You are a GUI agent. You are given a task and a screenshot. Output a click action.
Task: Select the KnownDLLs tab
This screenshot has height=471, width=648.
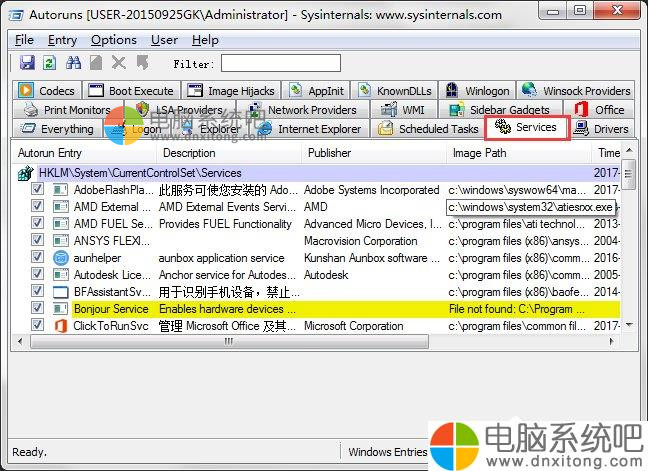coord(395,90)
